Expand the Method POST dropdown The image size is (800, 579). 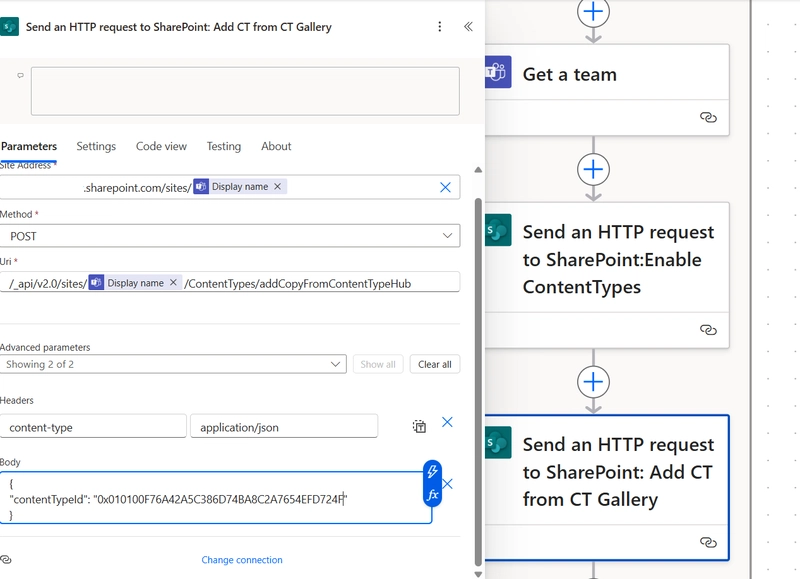pos(230,236)
